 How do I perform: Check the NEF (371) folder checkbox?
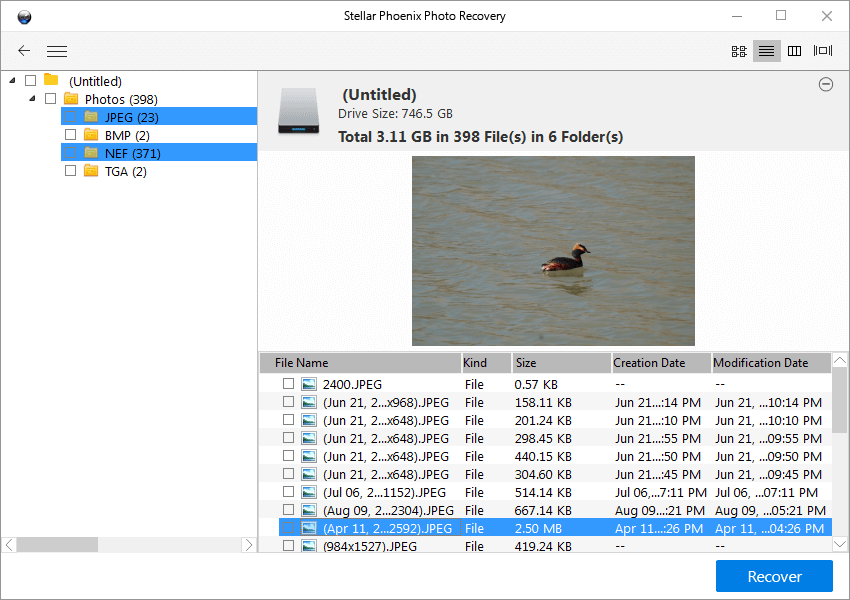[70, 153]
